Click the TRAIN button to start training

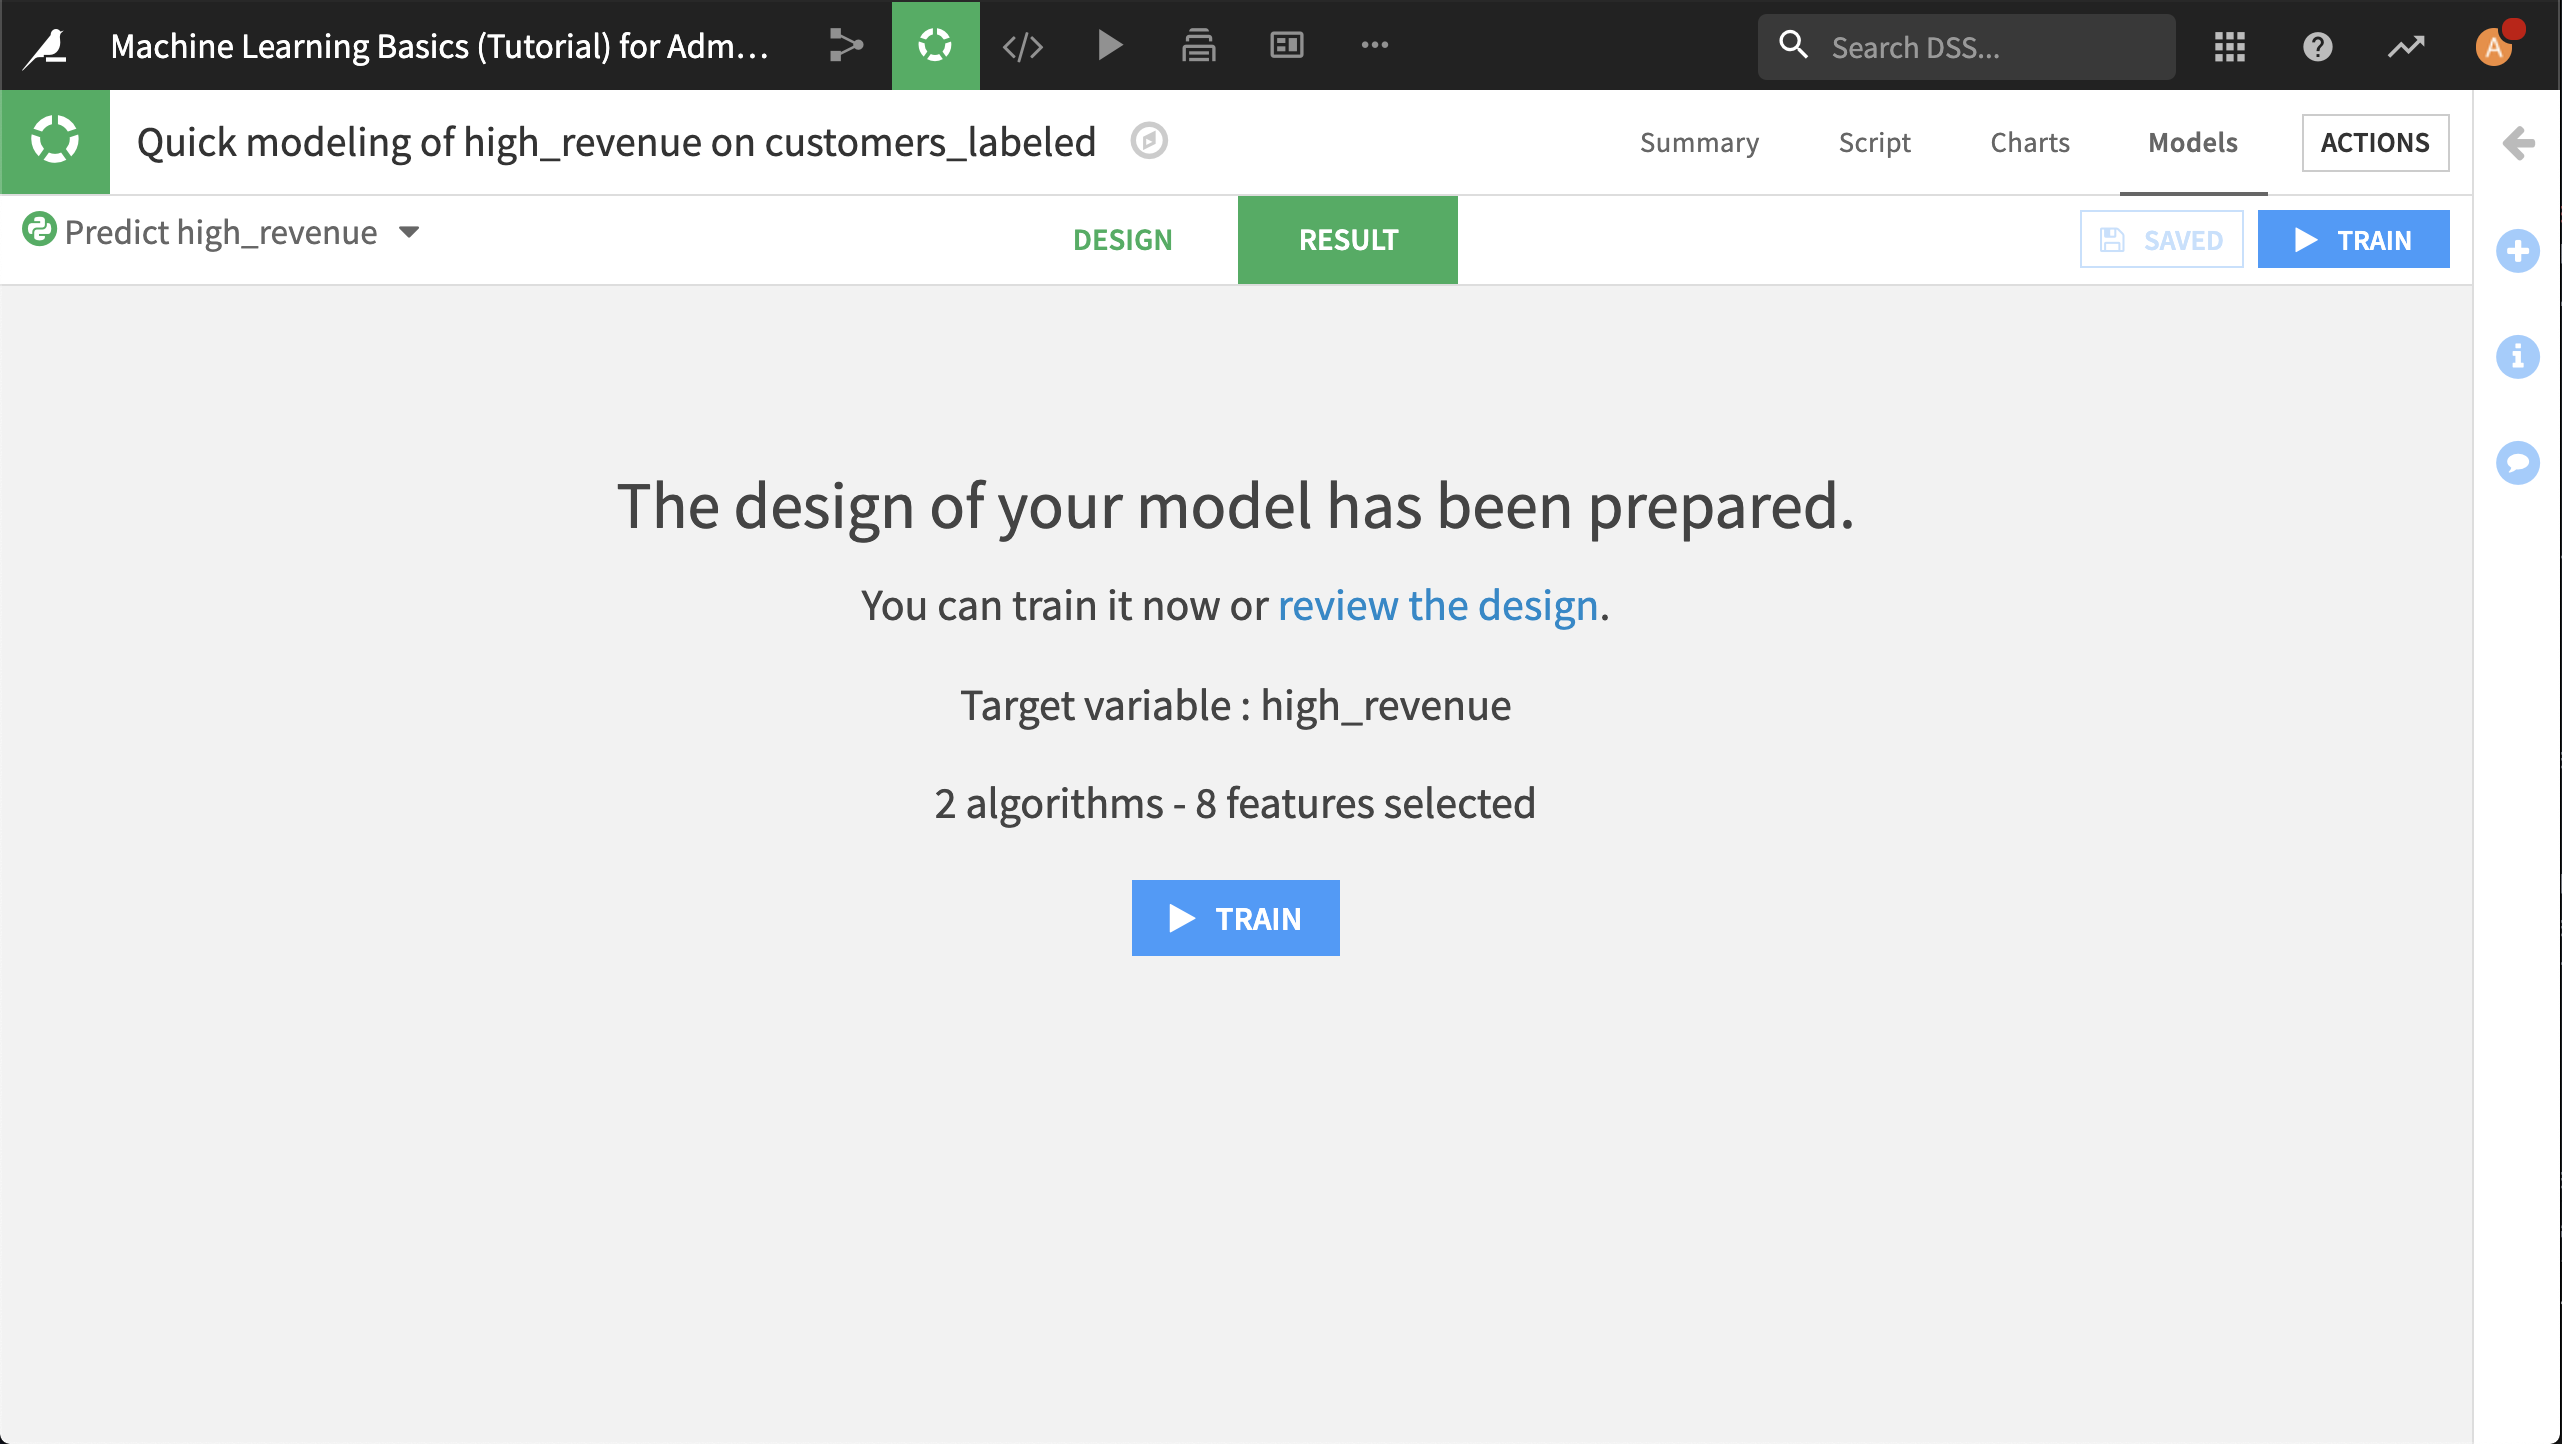[1237, 916]
